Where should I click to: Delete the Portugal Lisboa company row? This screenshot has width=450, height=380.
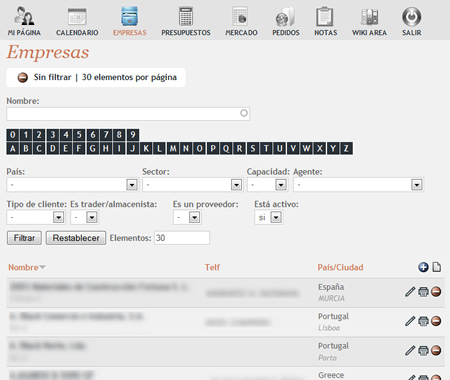(x=436, y=321)
